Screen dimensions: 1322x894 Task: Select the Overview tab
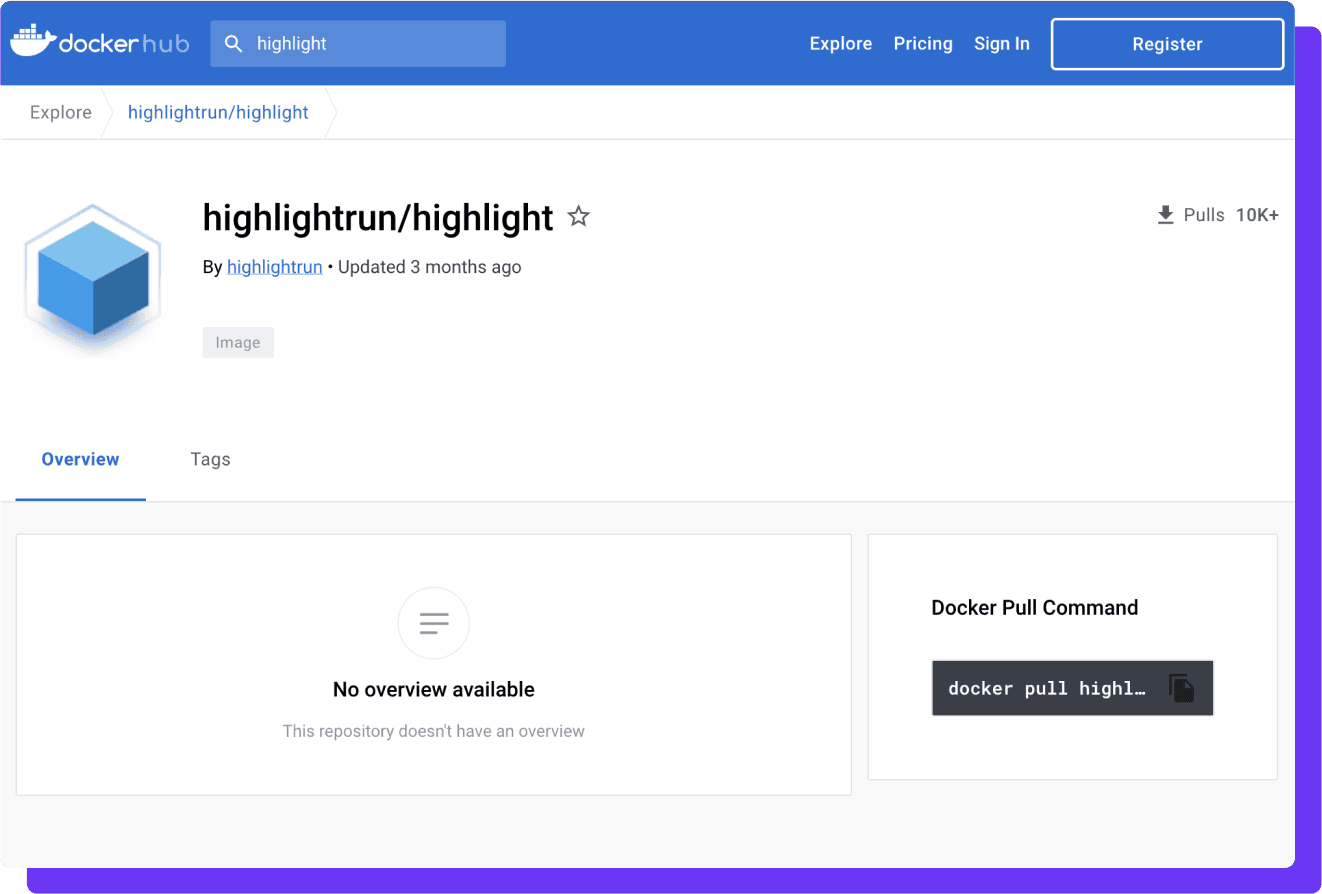[x=80, y=459]
